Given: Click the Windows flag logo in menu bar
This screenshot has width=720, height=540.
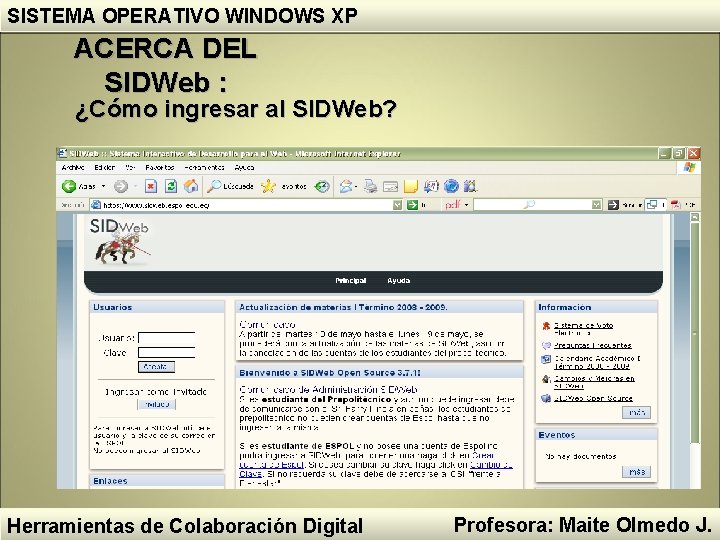Looking at the screenshot, I should coord(689,167).
